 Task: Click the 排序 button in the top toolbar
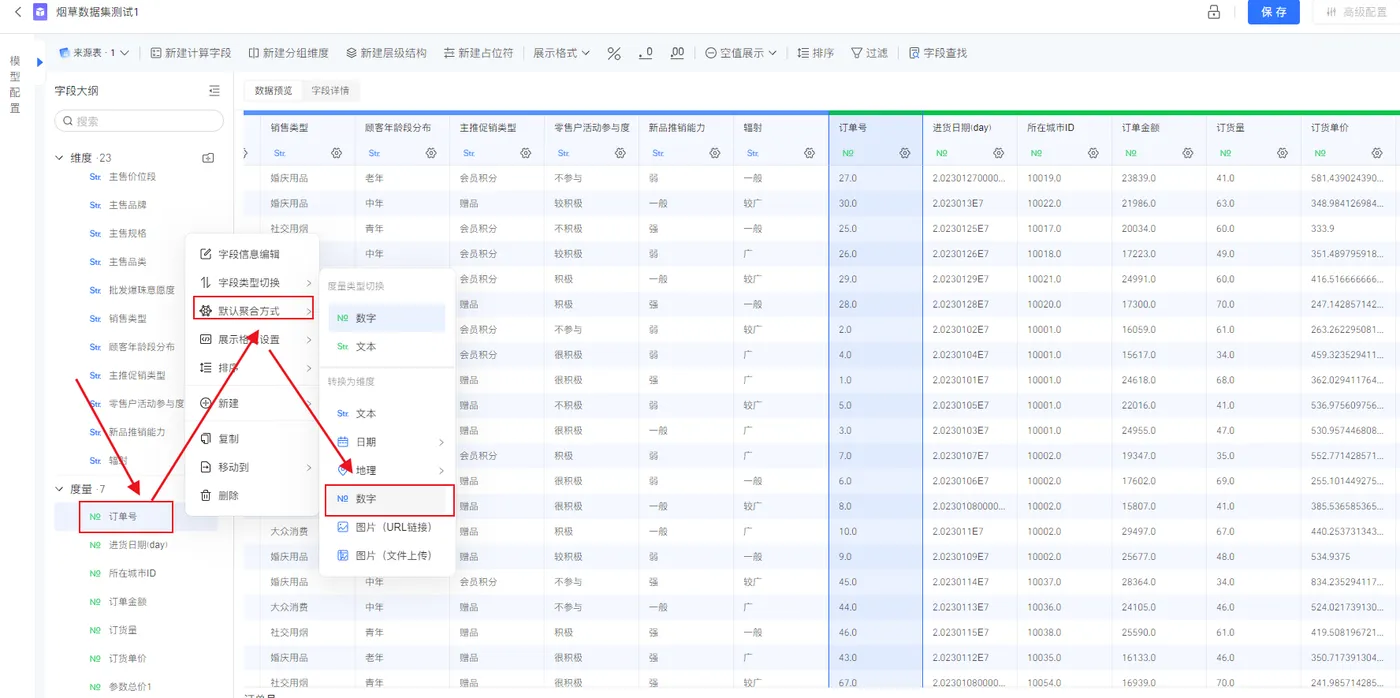point(815,53)
